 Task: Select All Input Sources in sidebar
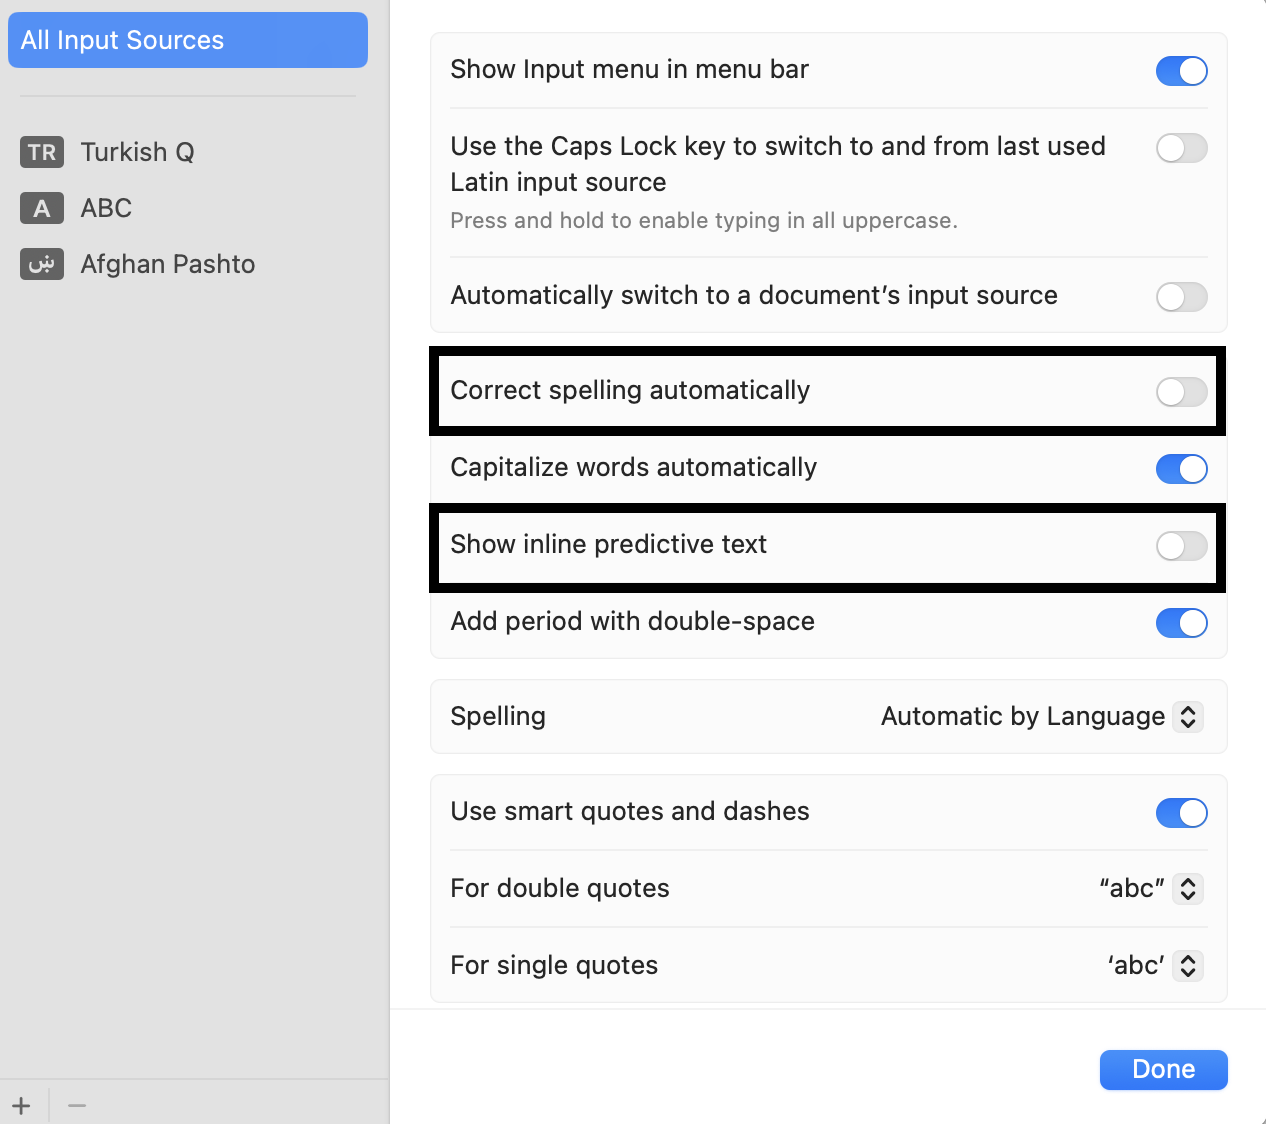(188, 40)
